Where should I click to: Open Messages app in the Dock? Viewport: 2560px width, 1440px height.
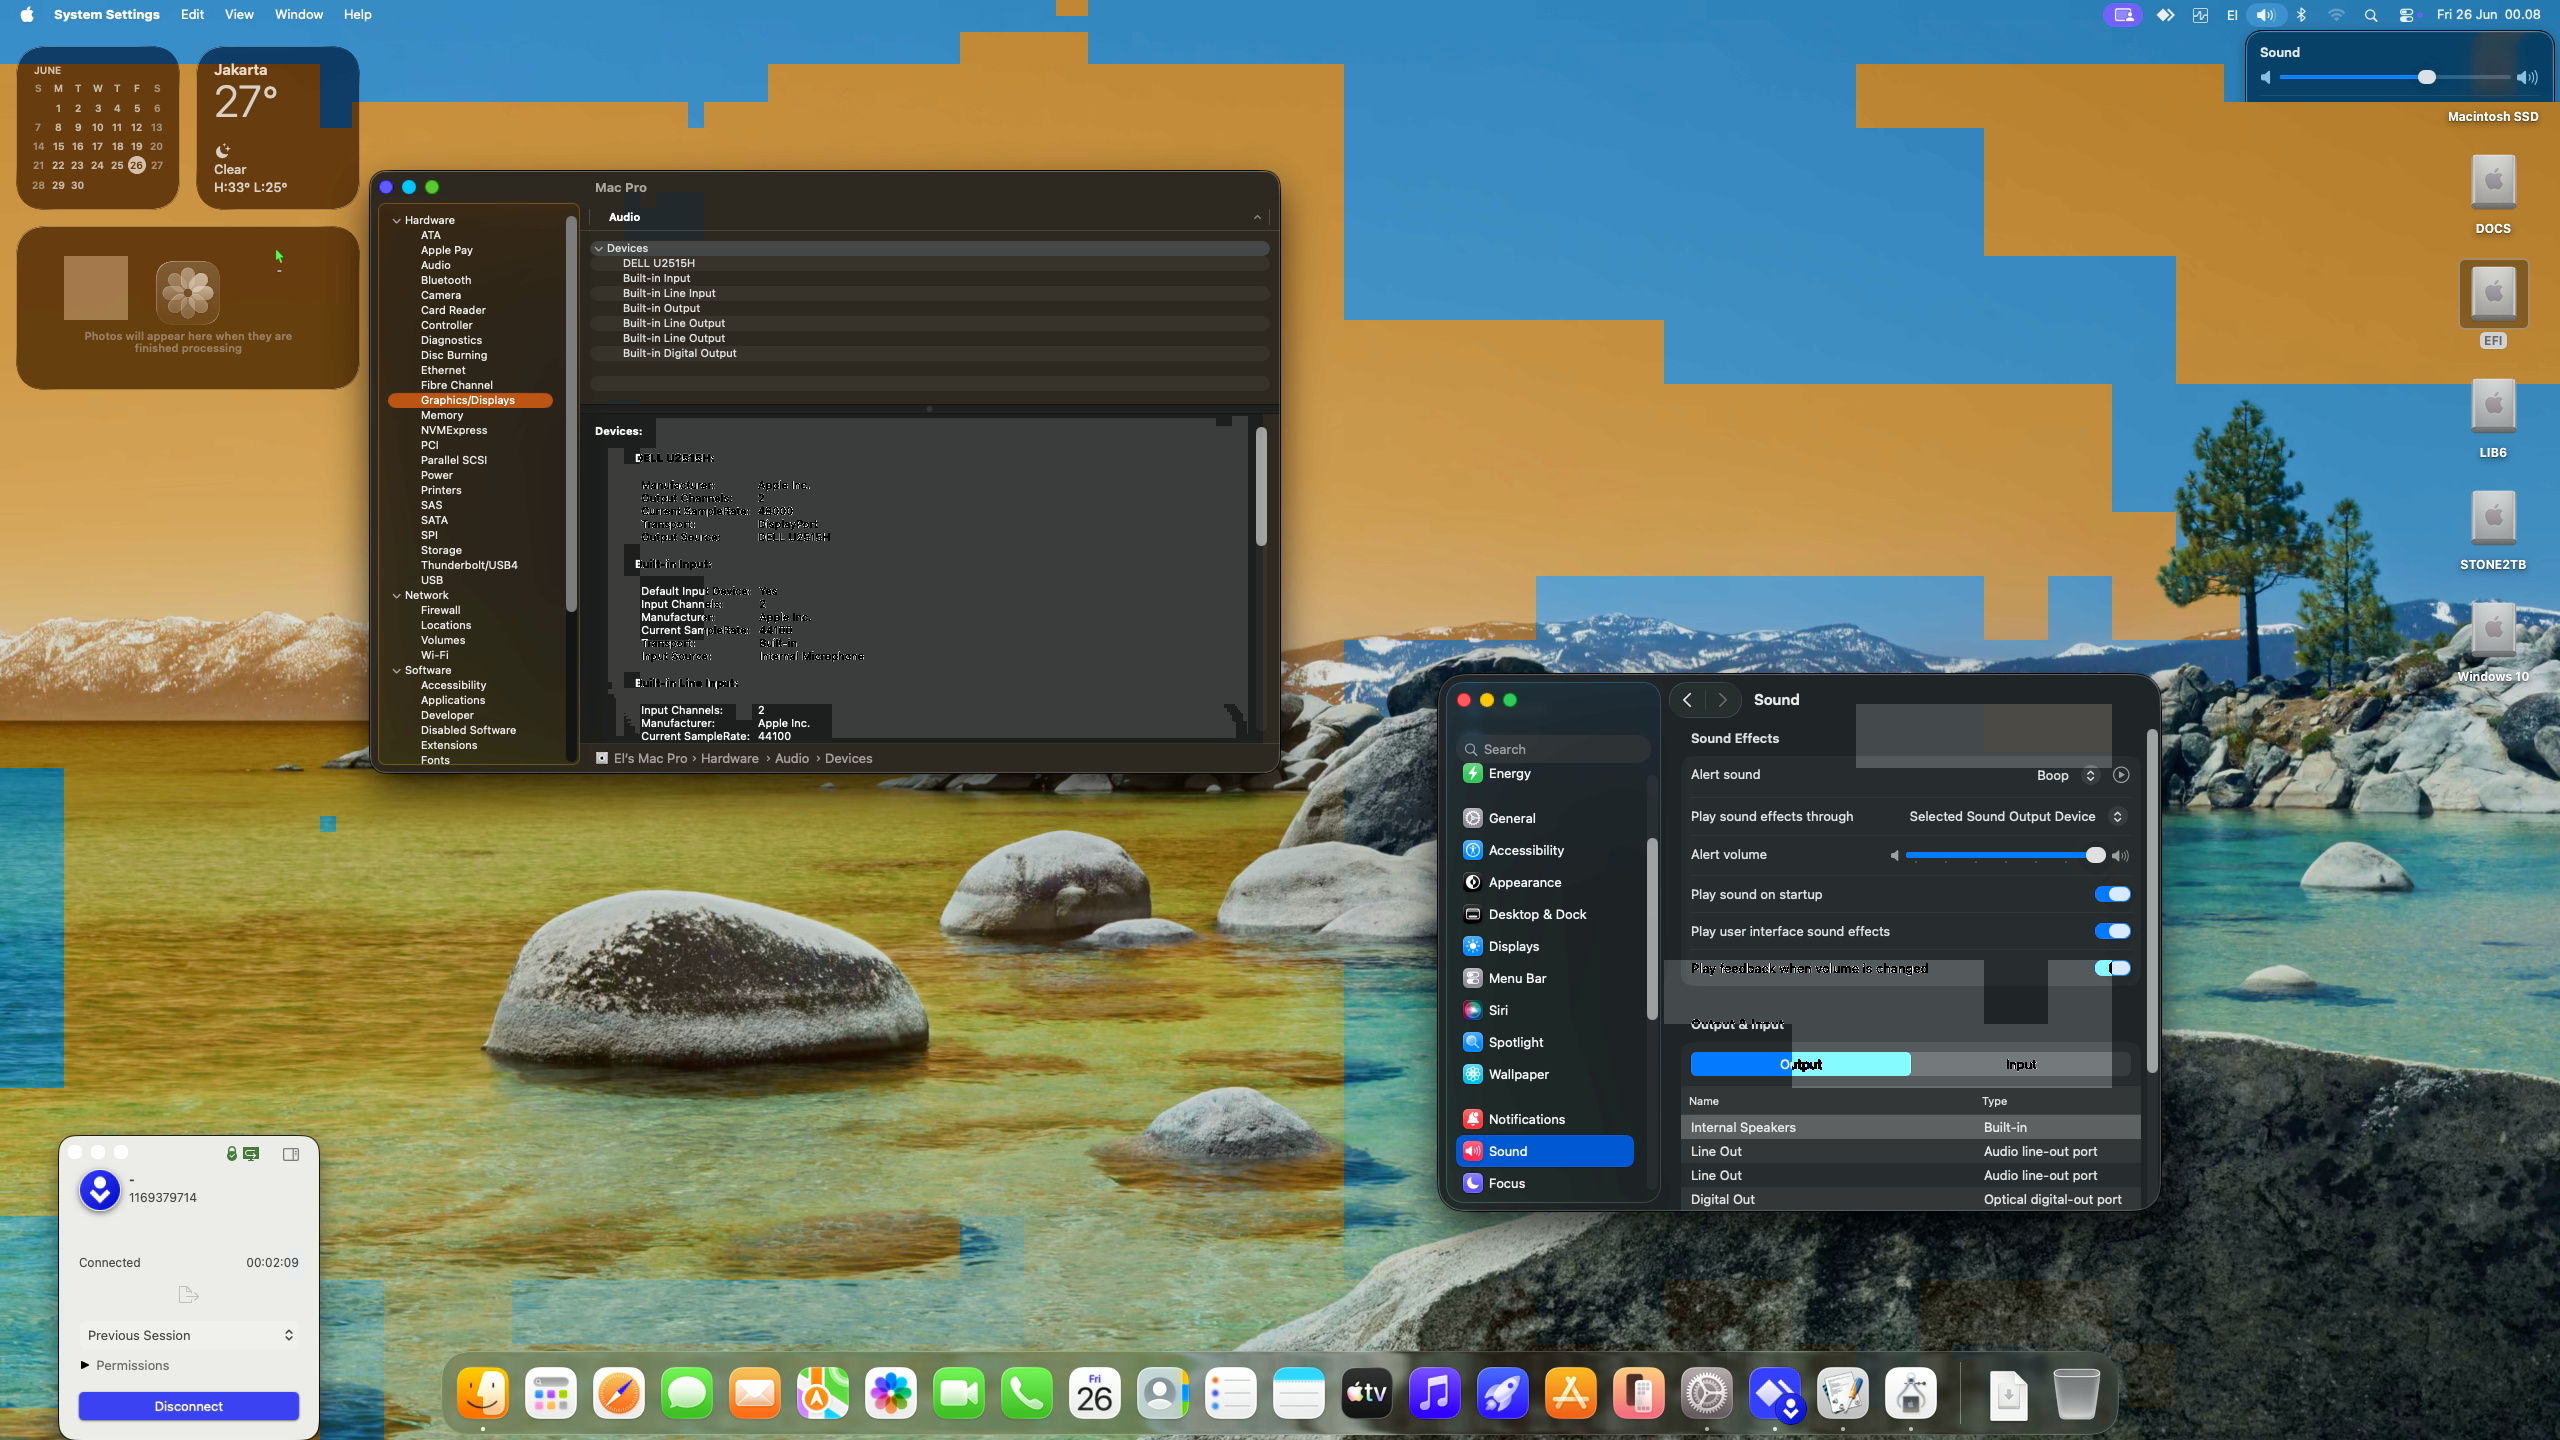pyautogui.click(x=687, y=1393)
